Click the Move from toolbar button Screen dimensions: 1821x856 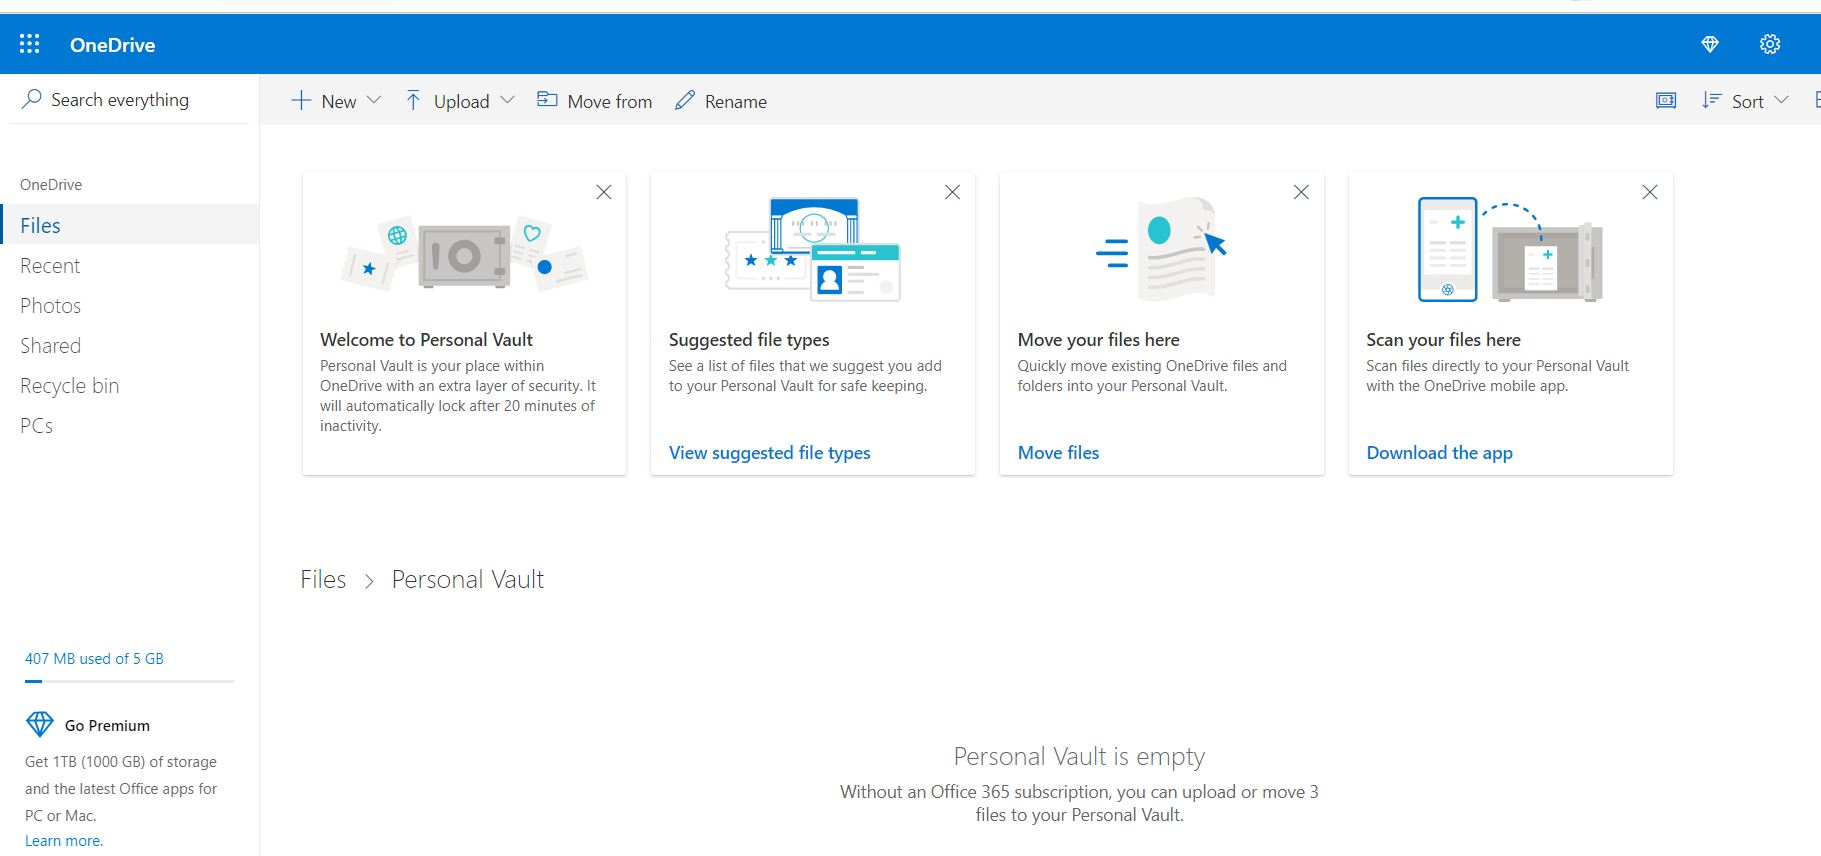[x=595, y=101]
